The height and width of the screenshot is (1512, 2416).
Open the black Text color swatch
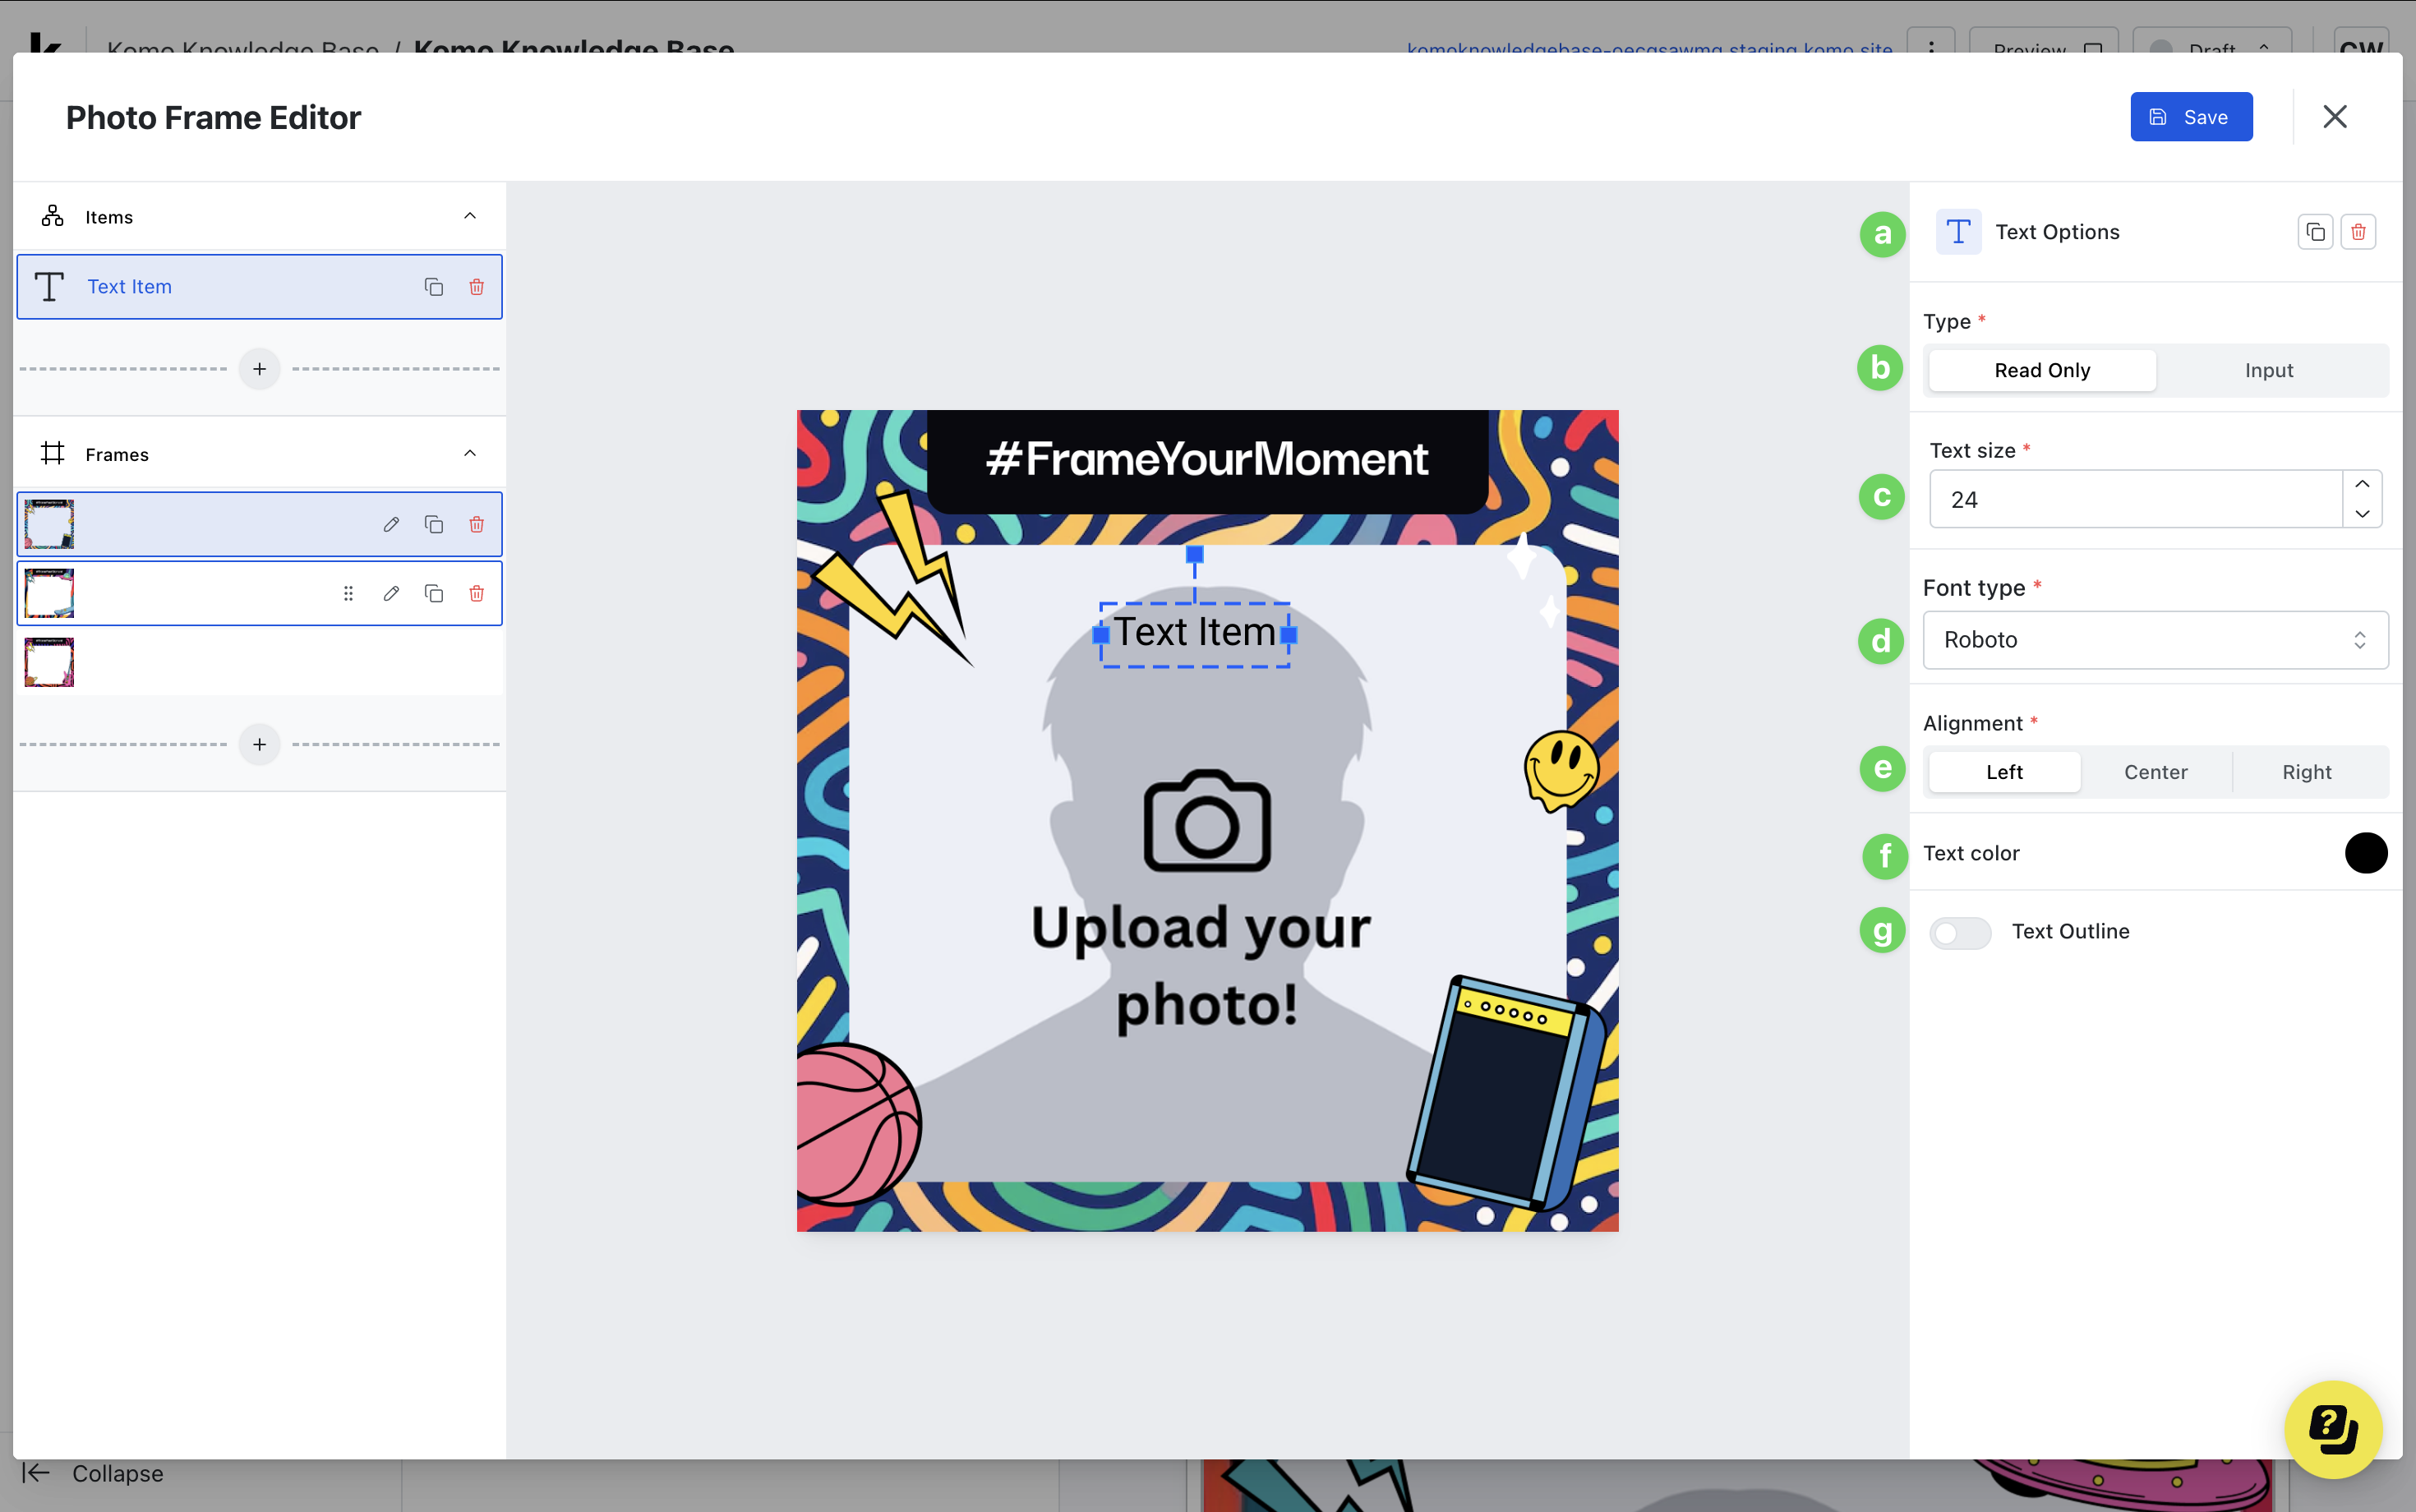[2365, 853]
